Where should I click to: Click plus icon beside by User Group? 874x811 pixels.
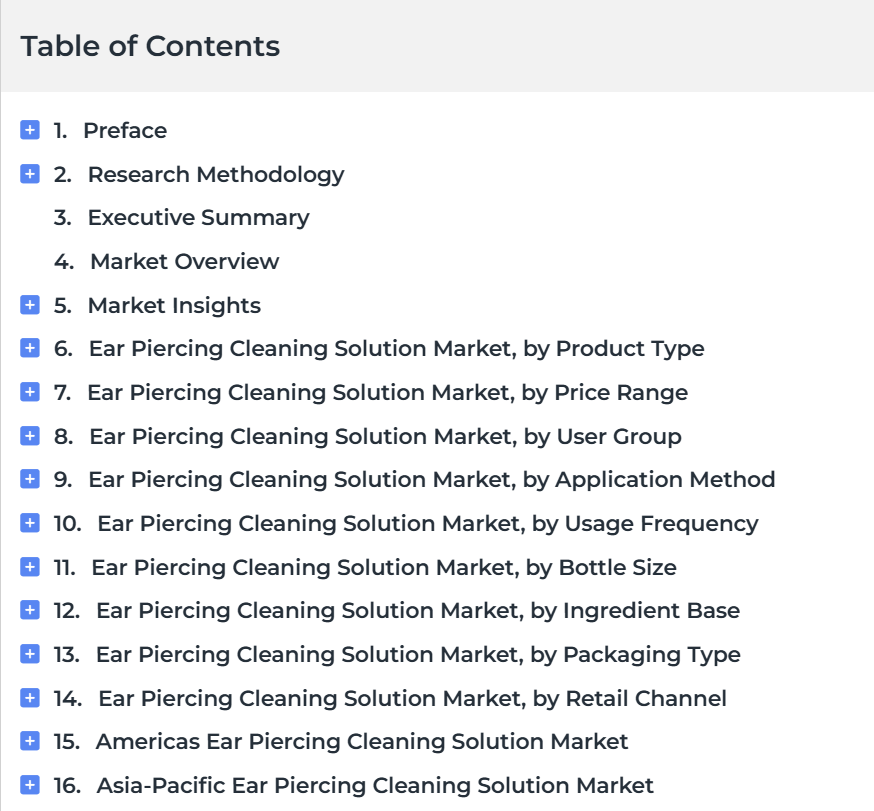coord(30,436)
